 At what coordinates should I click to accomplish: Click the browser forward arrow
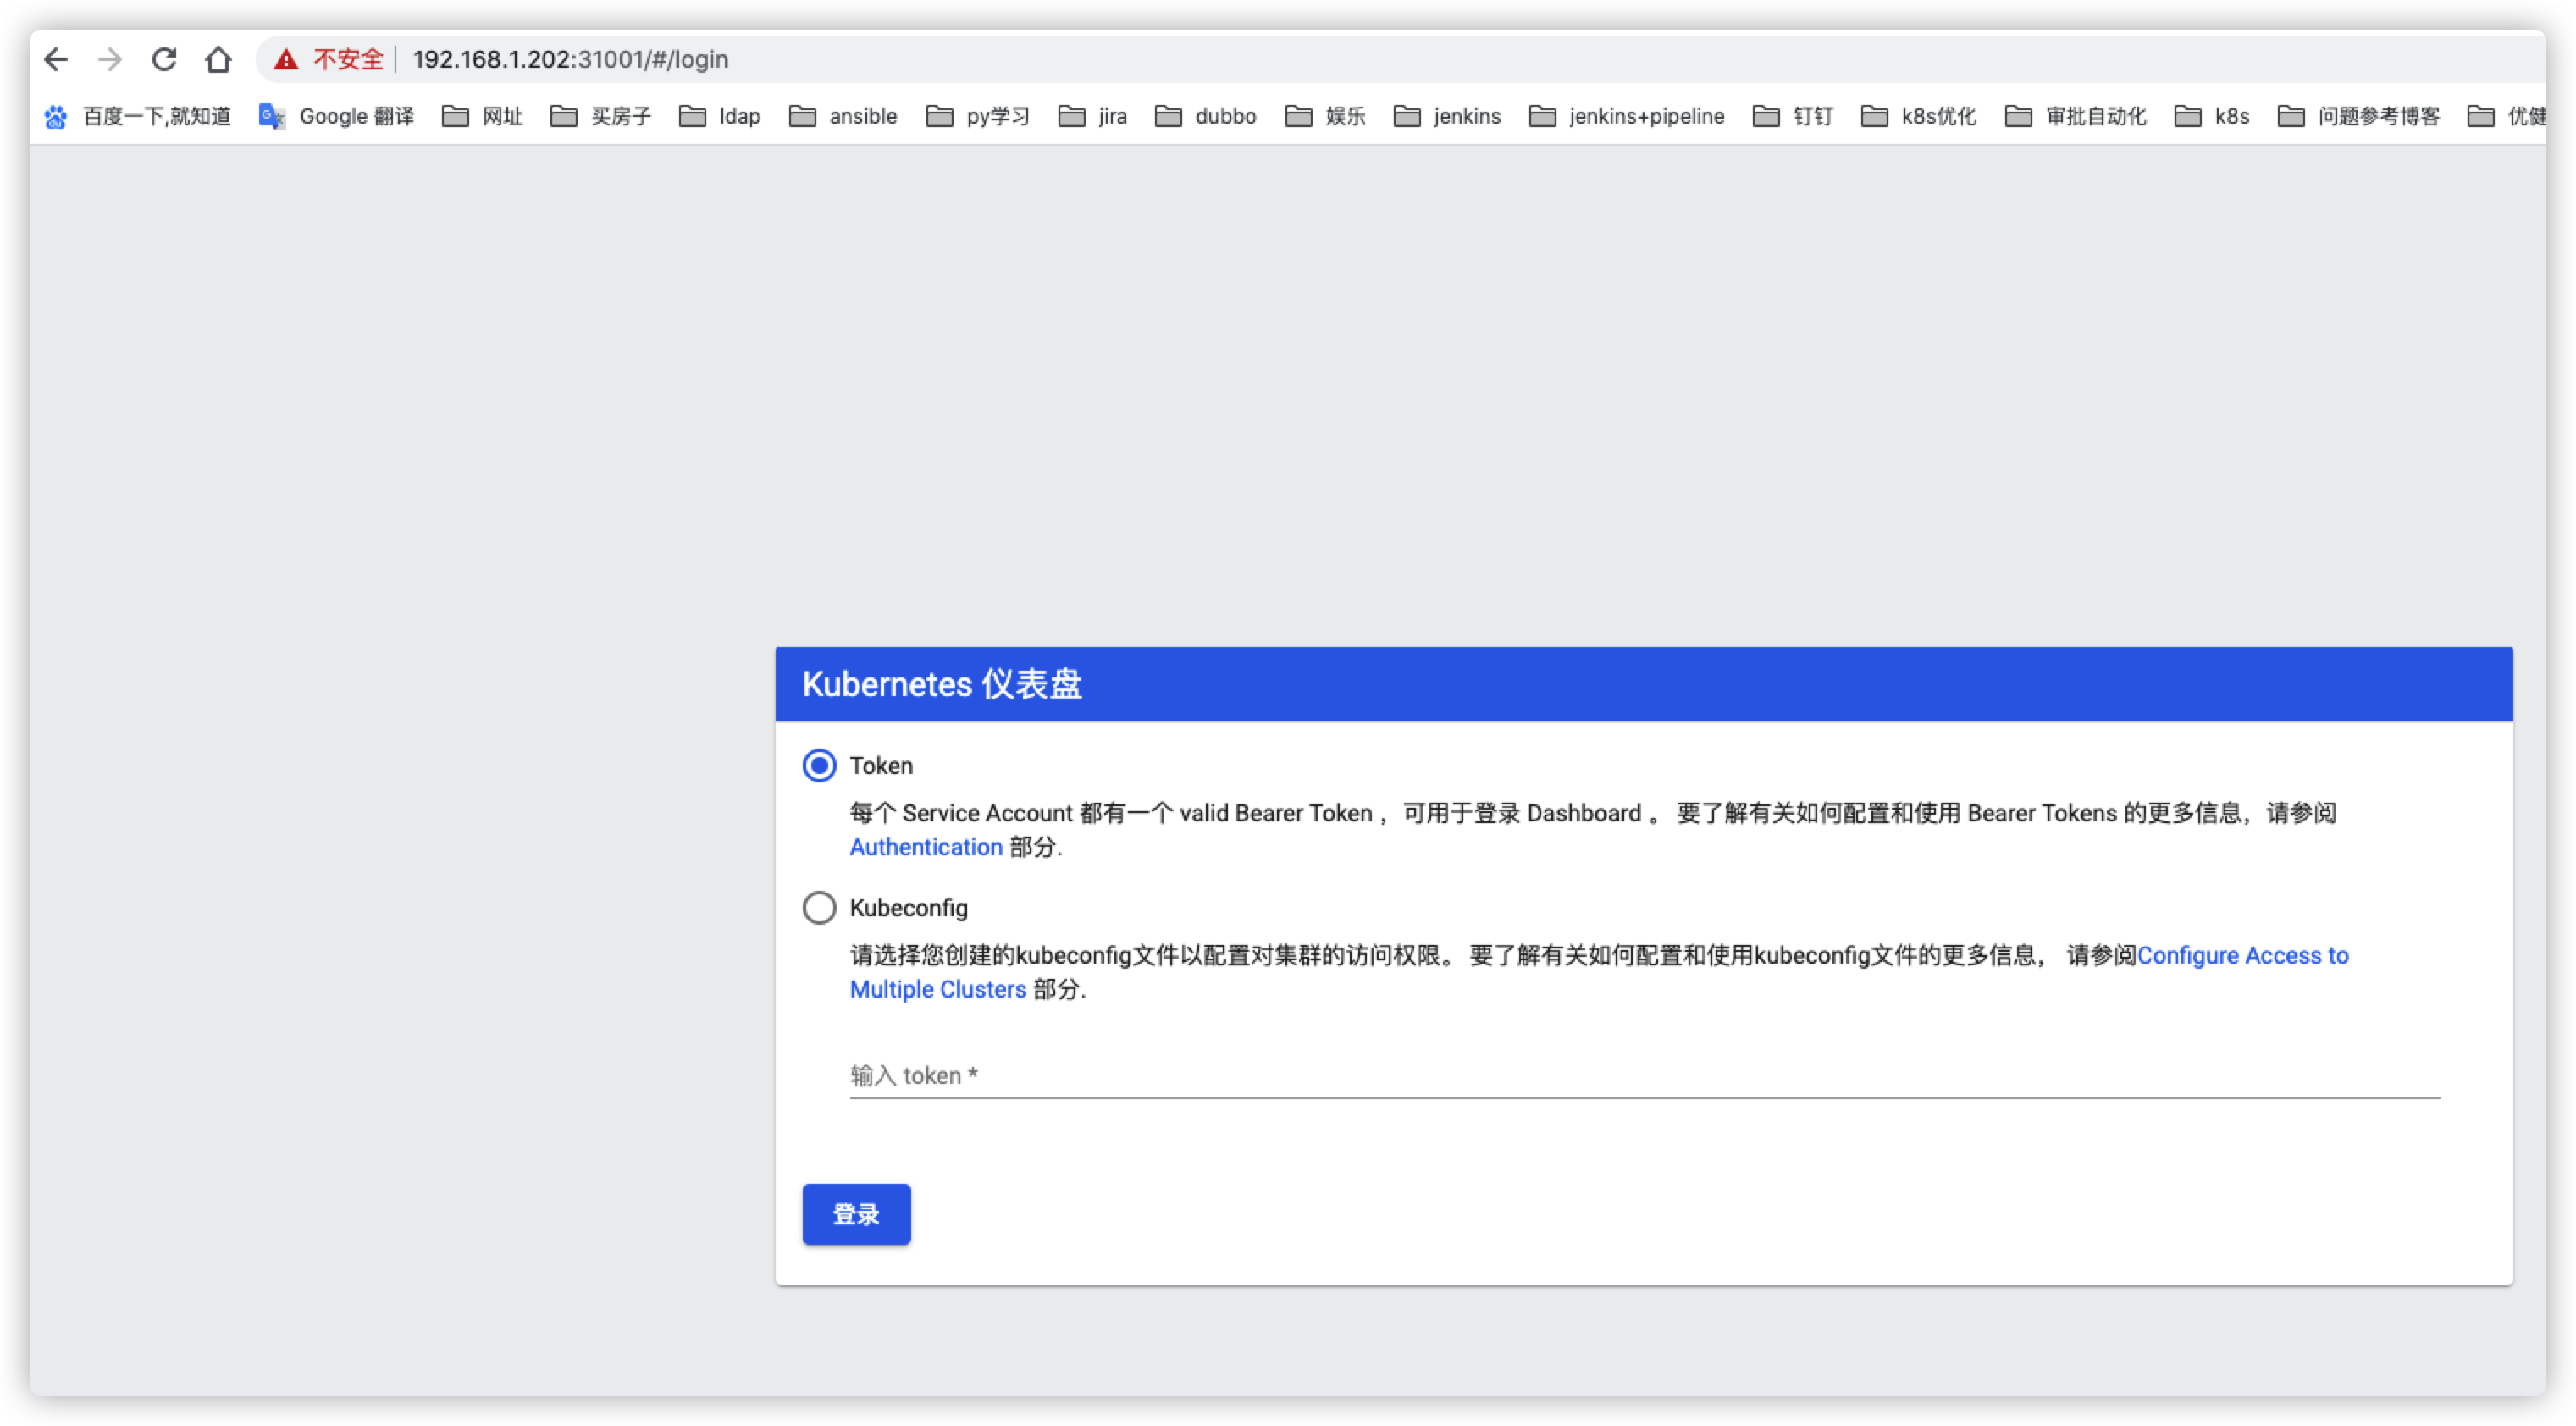[x=110, y=60]
